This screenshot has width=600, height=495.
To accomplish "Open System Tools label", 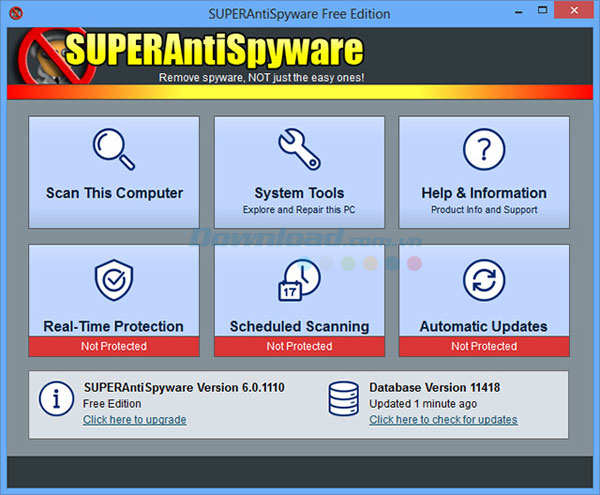I will point(299,193).
